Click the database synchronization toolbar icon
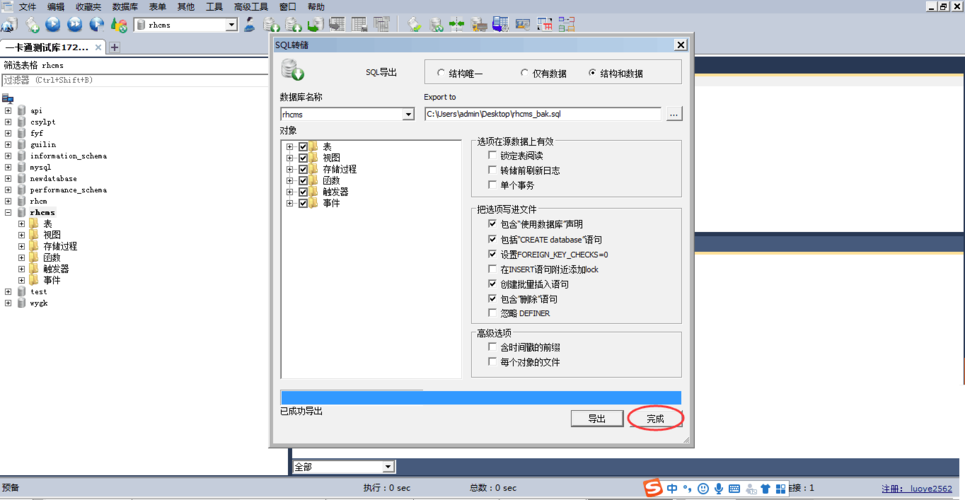Screen dimensions: 965x500 coord(436,25)
